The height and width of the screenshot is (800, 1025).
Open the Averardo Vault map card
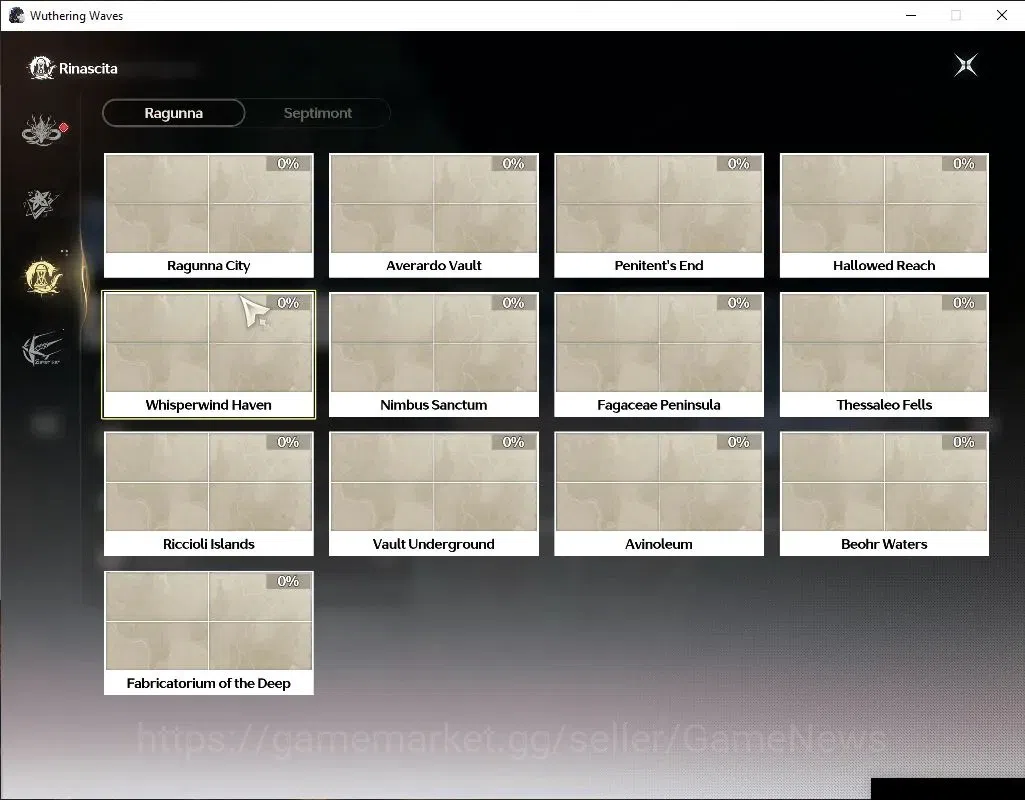pos(434,215)
